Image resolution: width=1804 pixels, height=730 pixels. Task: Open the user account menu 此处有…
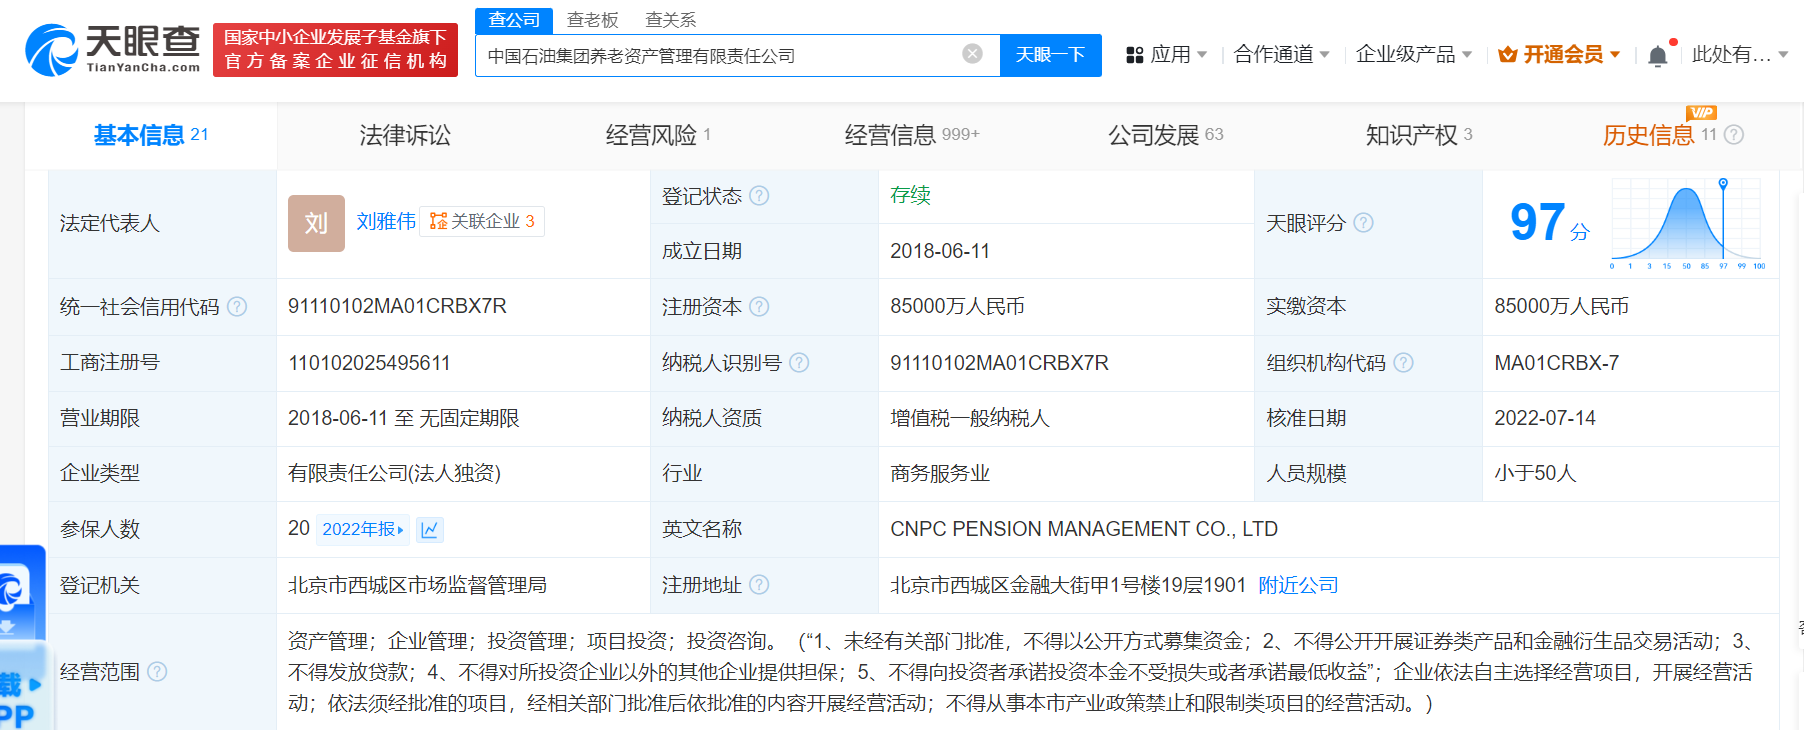pos(1739,55)
